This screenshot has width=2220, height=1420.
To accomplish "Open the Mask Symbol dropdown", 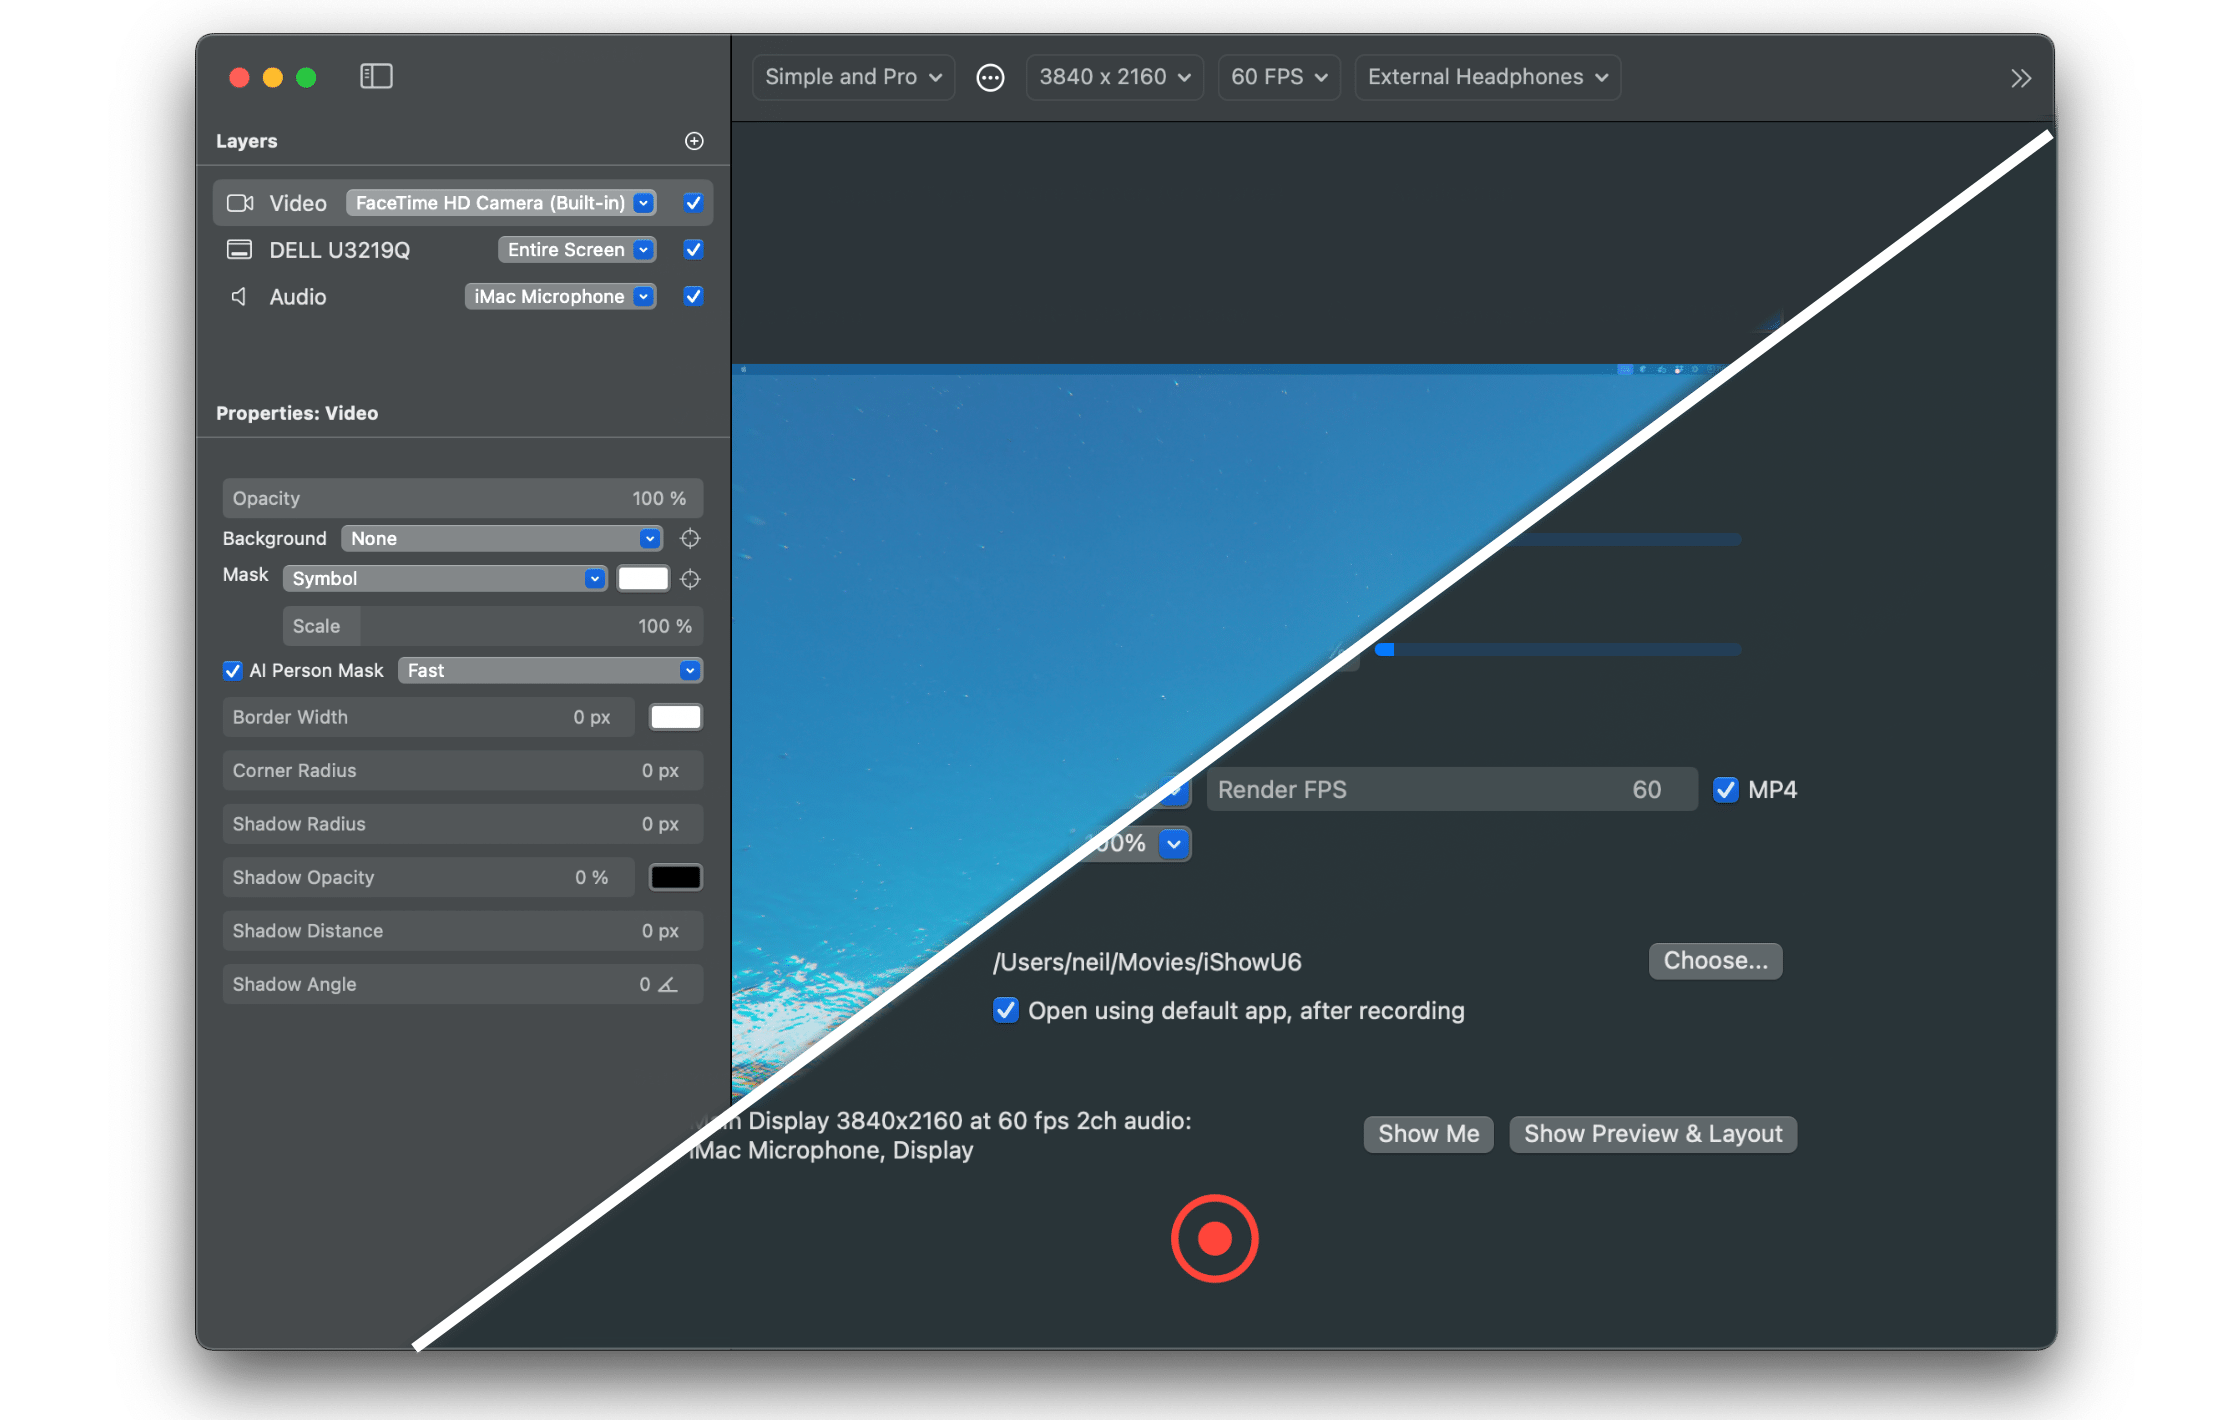I will [x=445, y=579].
